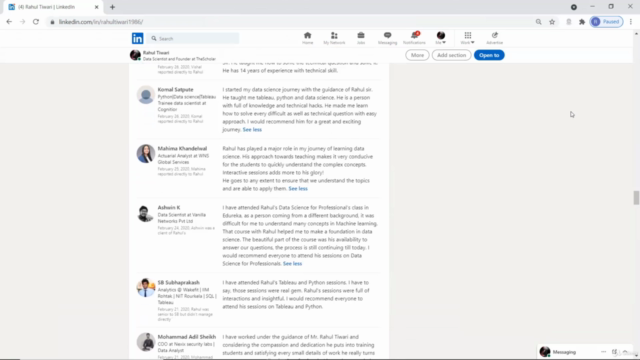
Task: Open Messaging icon in top nav
Action: [387, 38]
